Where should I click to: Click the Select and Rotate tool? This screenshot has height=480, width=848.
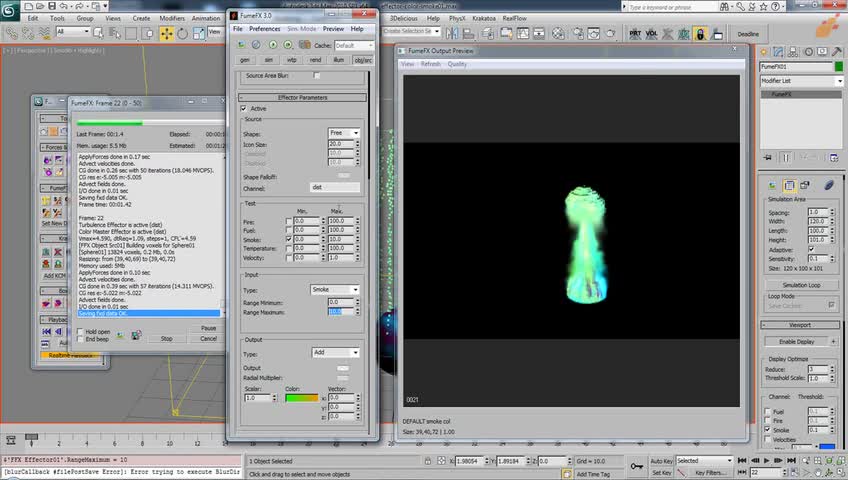click(x=183, y=34)
